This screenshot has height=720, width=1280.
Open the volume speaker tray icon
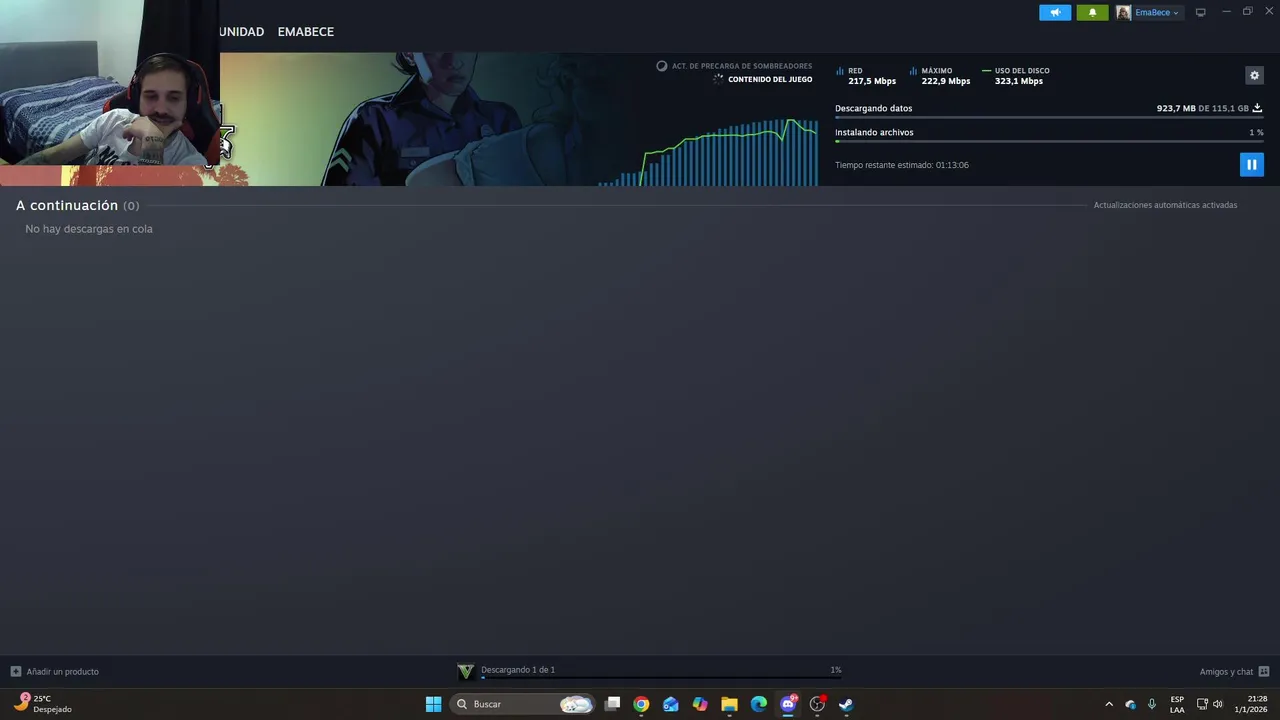coord(1218,704)
